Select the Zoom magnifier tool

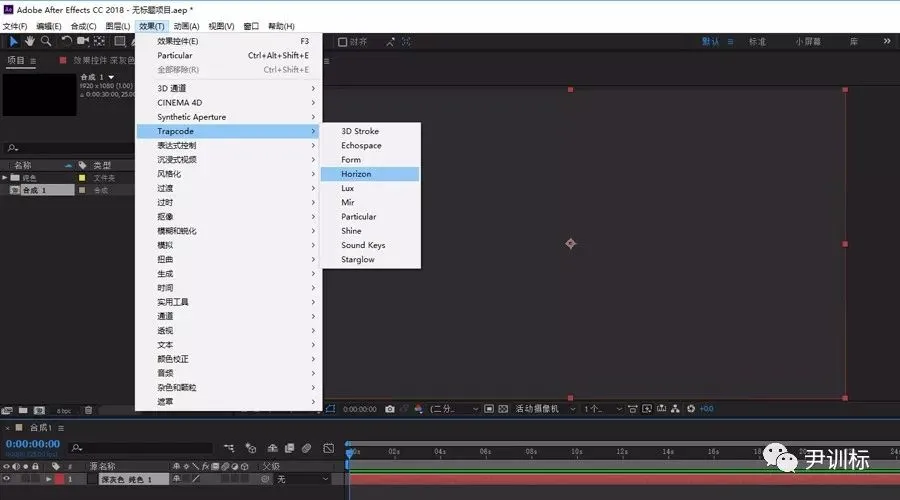pos(46,41)
